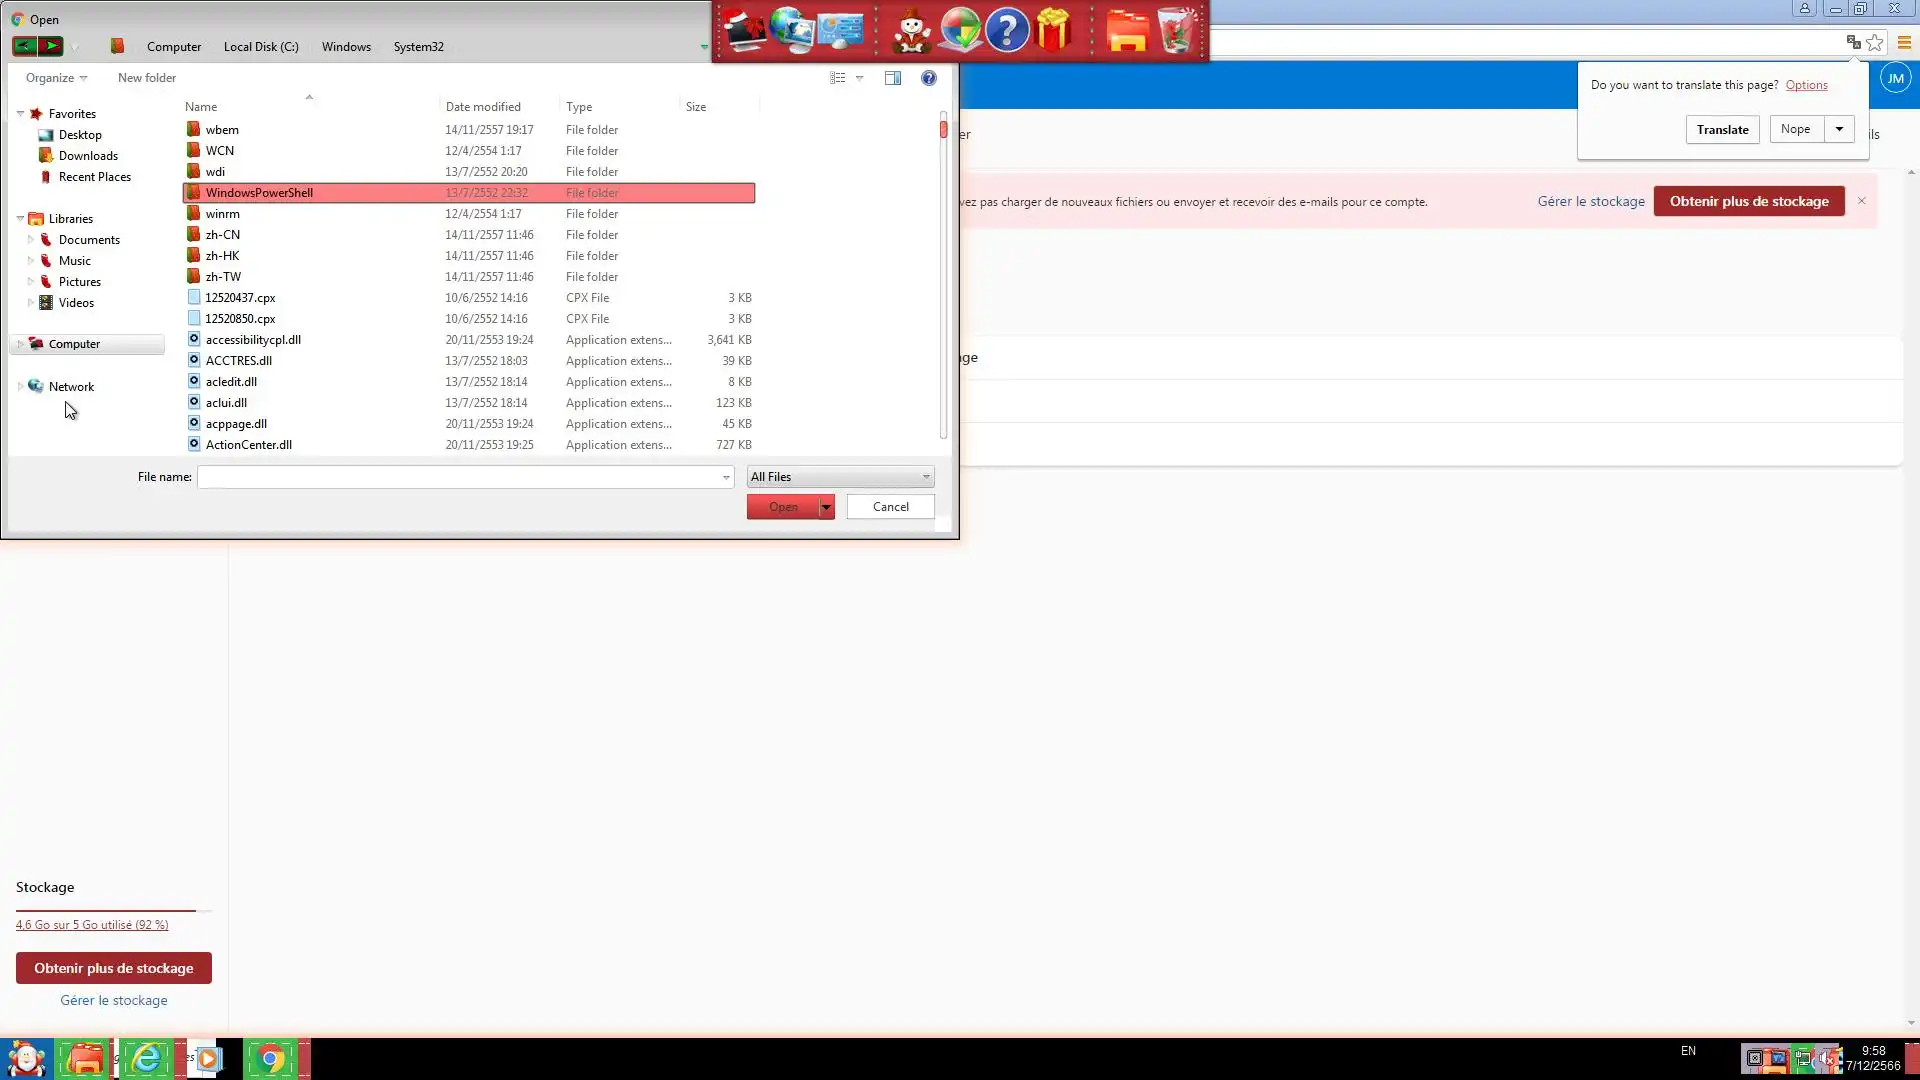1920x1080 pixels.
Task: Click the Translate button
Action: [1722, 130]
